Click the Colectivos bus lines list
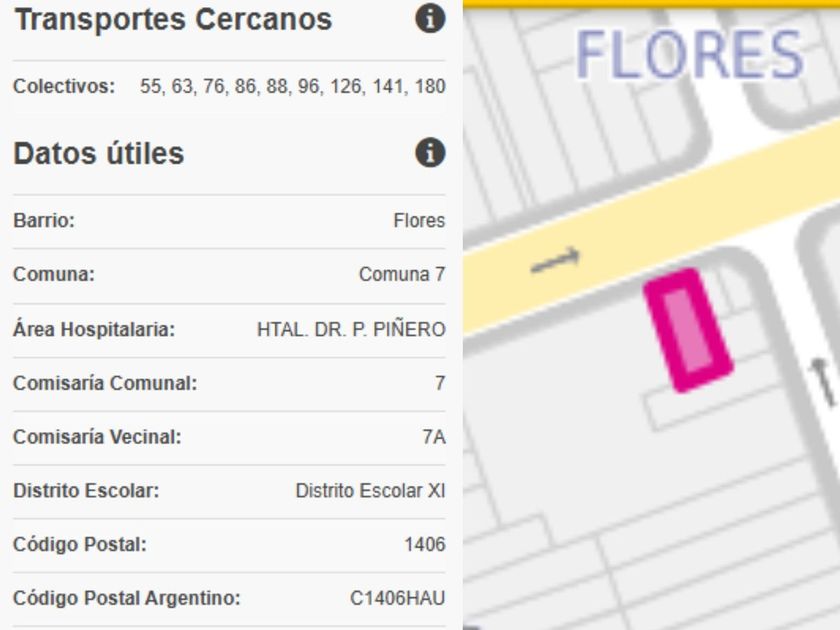This screenshot has height=630, width=840. 292,87
